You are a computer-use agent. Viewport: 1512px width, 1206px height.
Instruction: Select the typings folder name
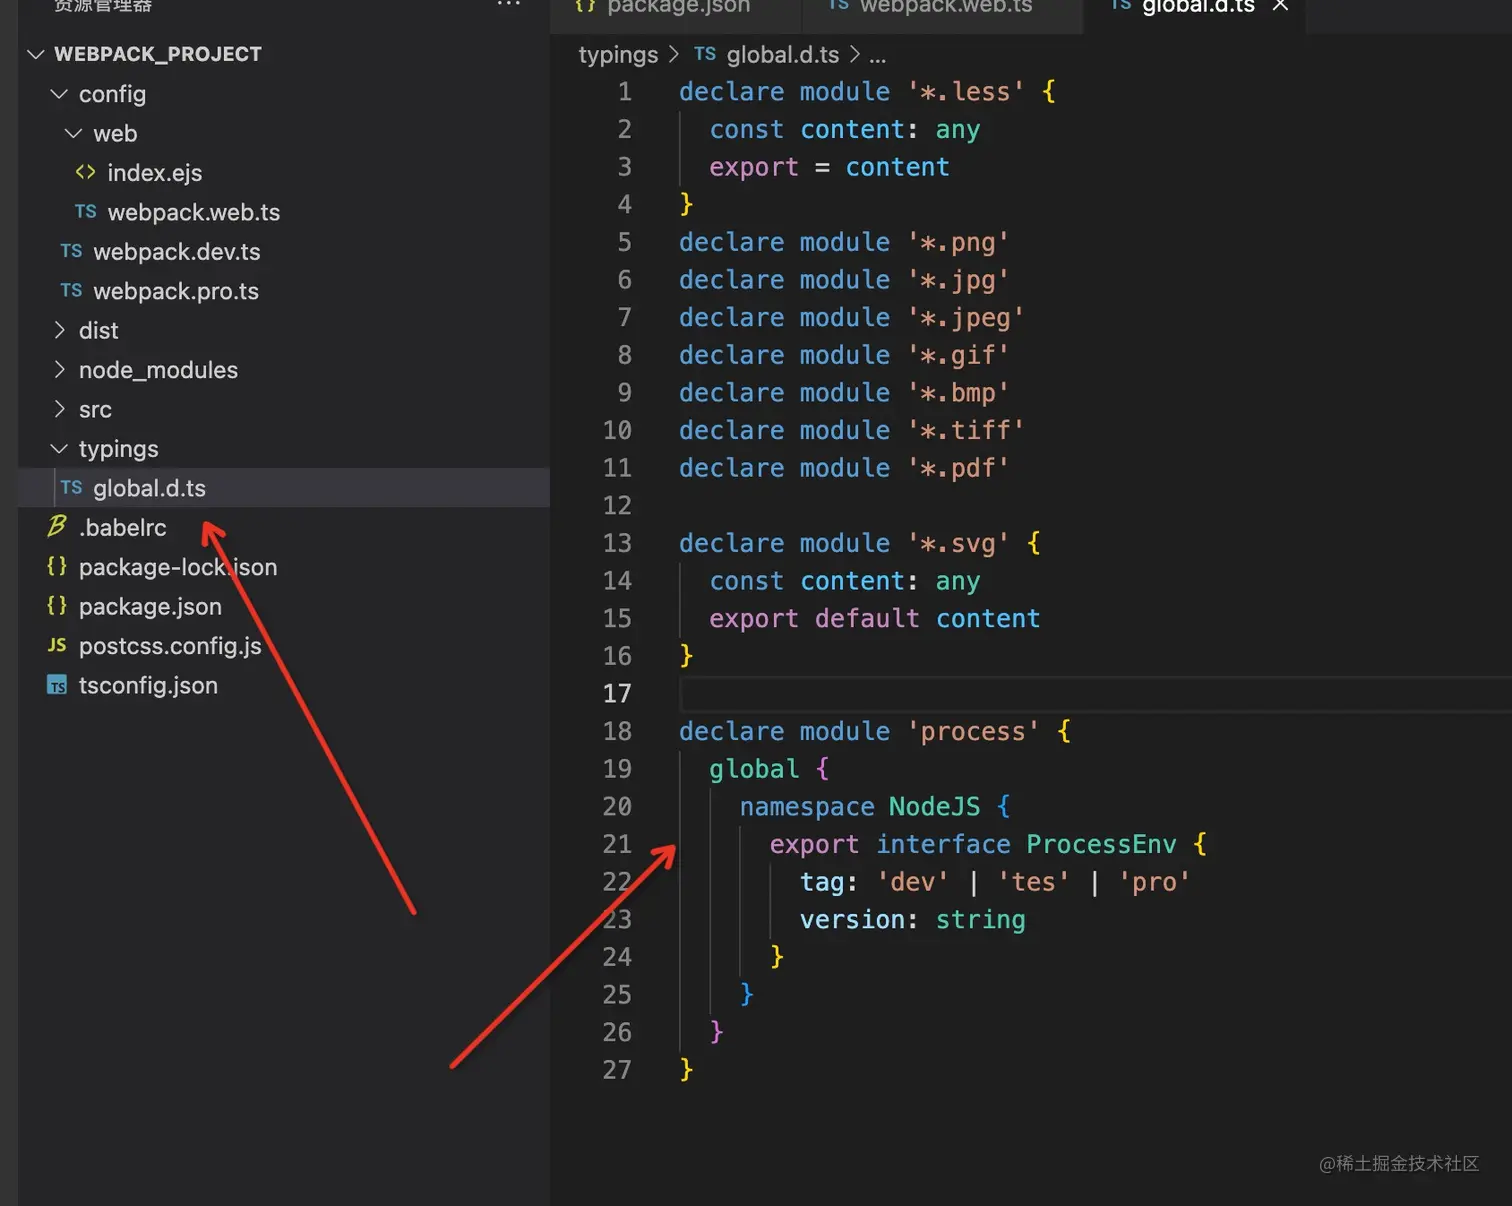tap(119, 449)
